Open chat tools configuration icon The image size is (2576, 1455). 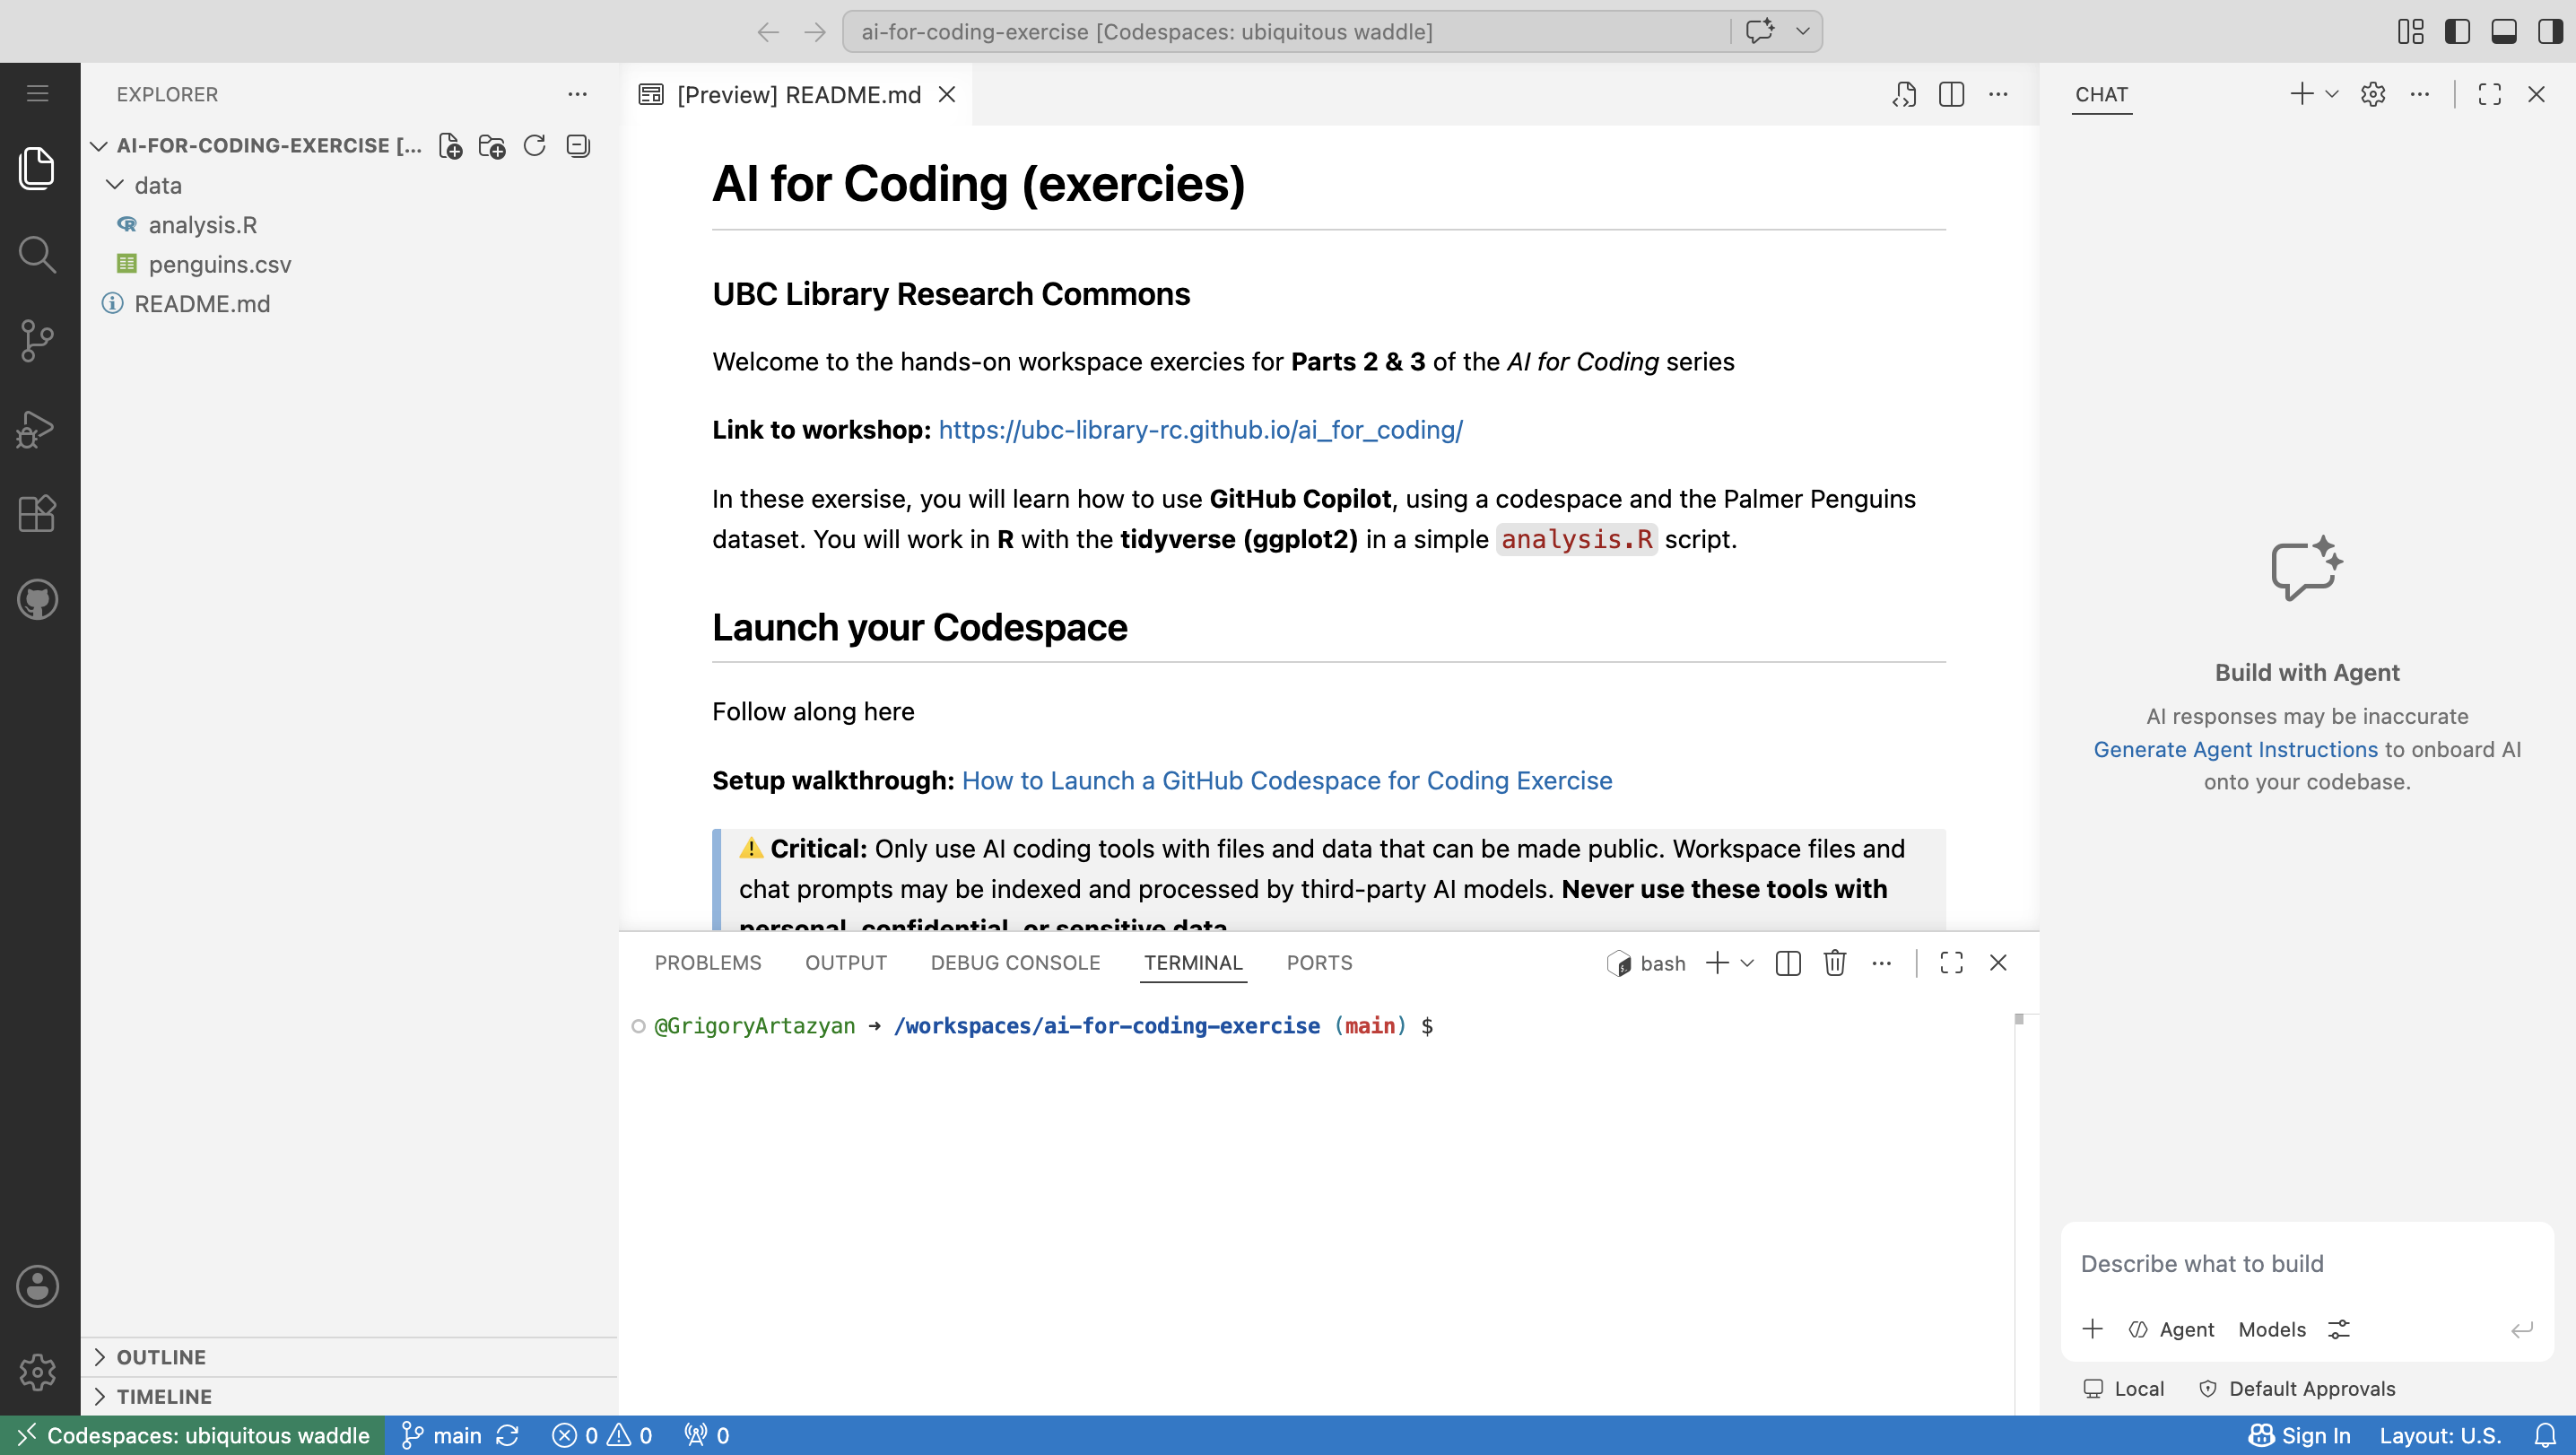coord(2339,1329)
